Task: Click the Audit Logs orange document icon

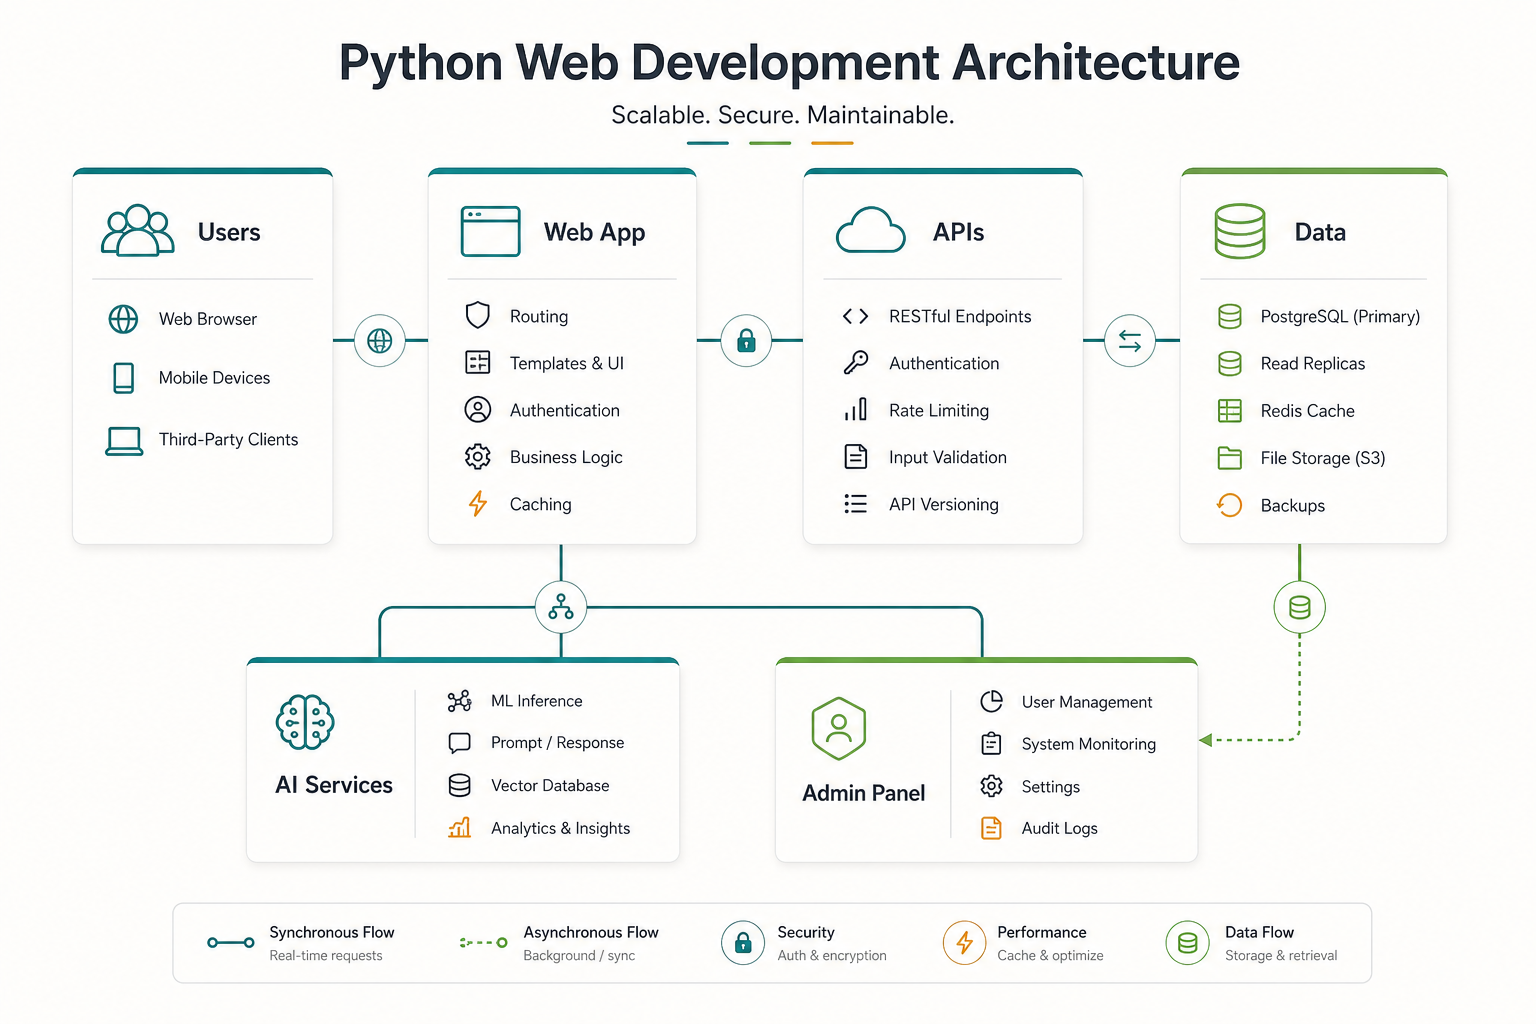Action: (x=992, y=828)
